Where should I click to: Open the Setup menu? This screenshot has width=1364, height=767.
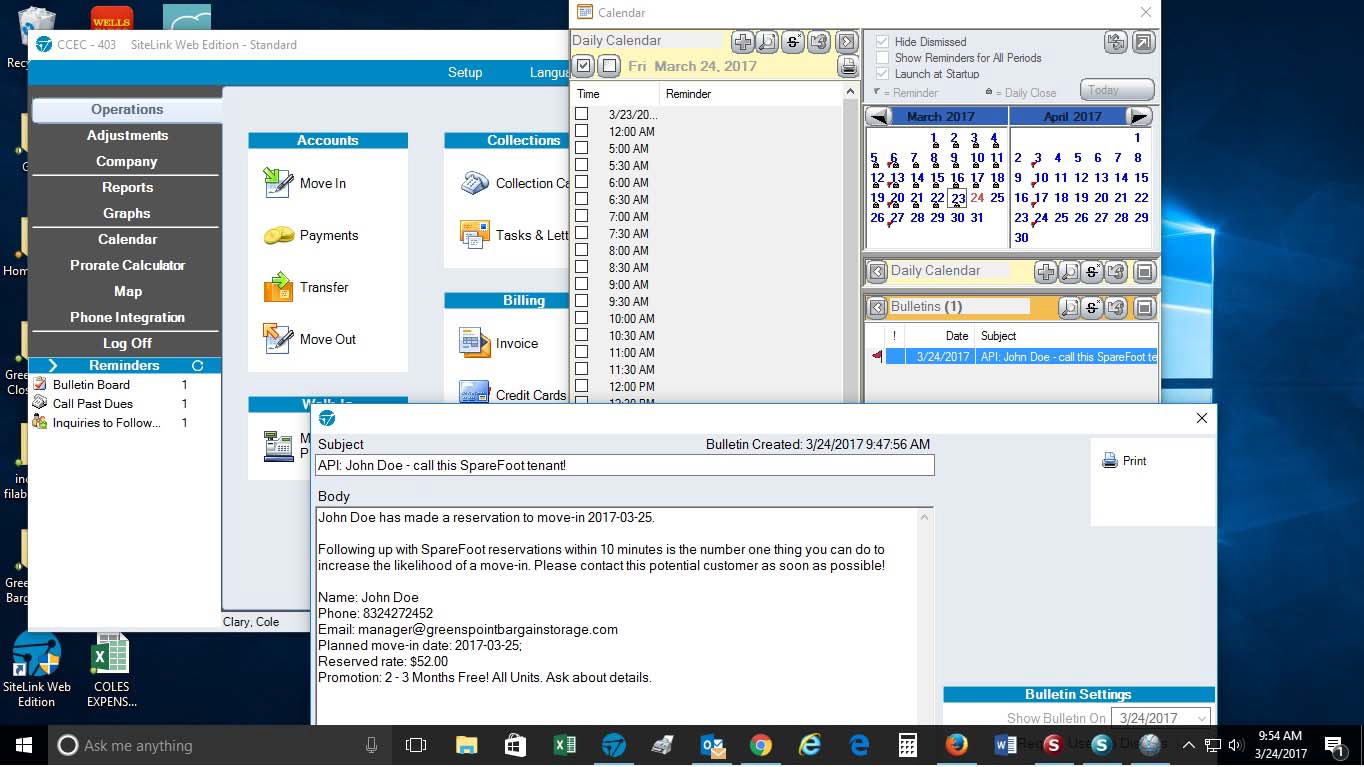pos(465,73)
